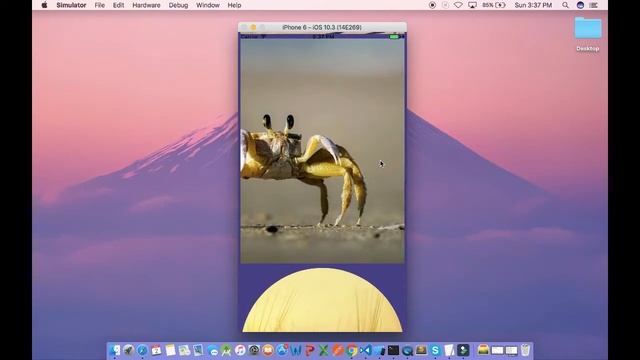Open the Window menu
The image size is (640, 360).
208,5
